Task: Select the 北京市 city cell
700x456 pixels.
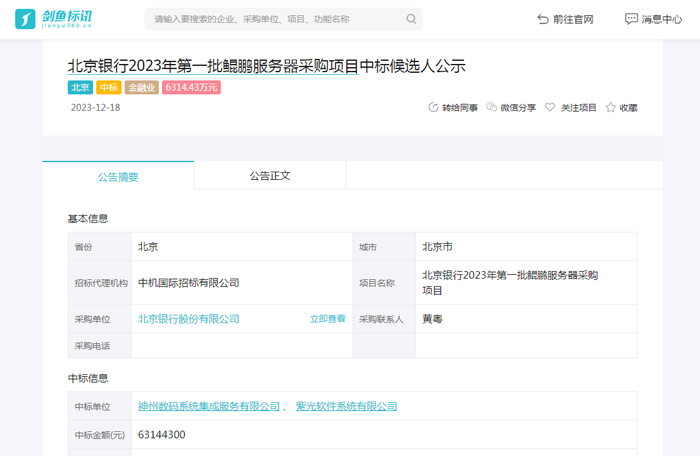Action: tap(526, 247)
